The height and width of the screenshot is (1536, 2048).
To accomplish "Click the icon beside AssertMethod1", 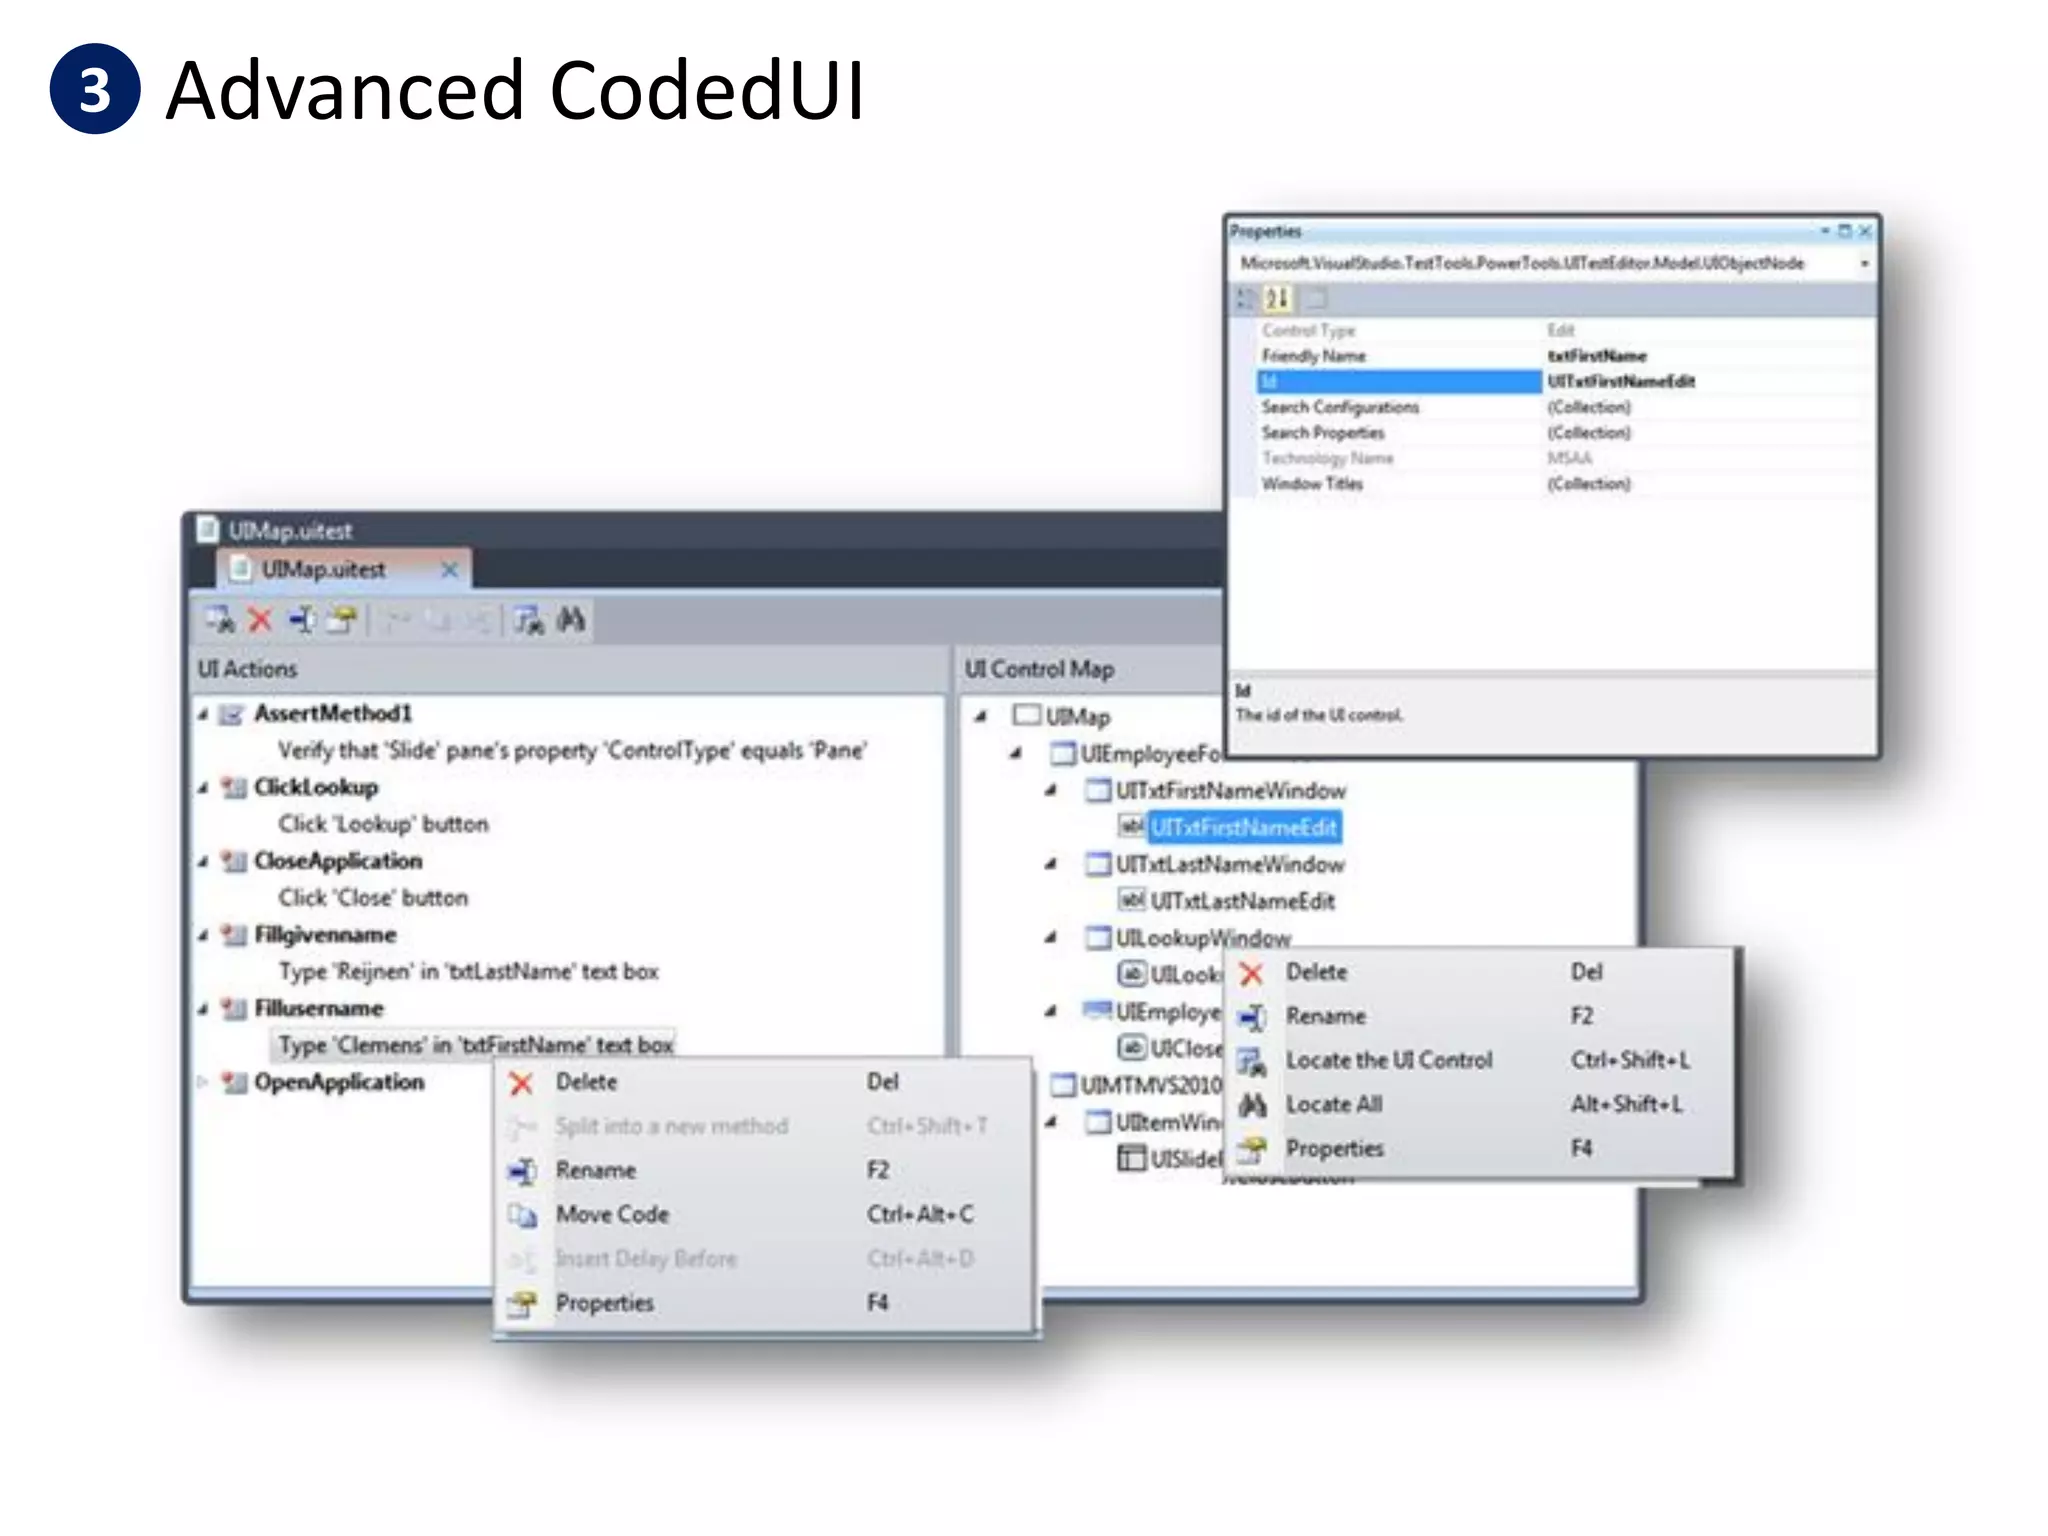I will (x=232, y=714).
